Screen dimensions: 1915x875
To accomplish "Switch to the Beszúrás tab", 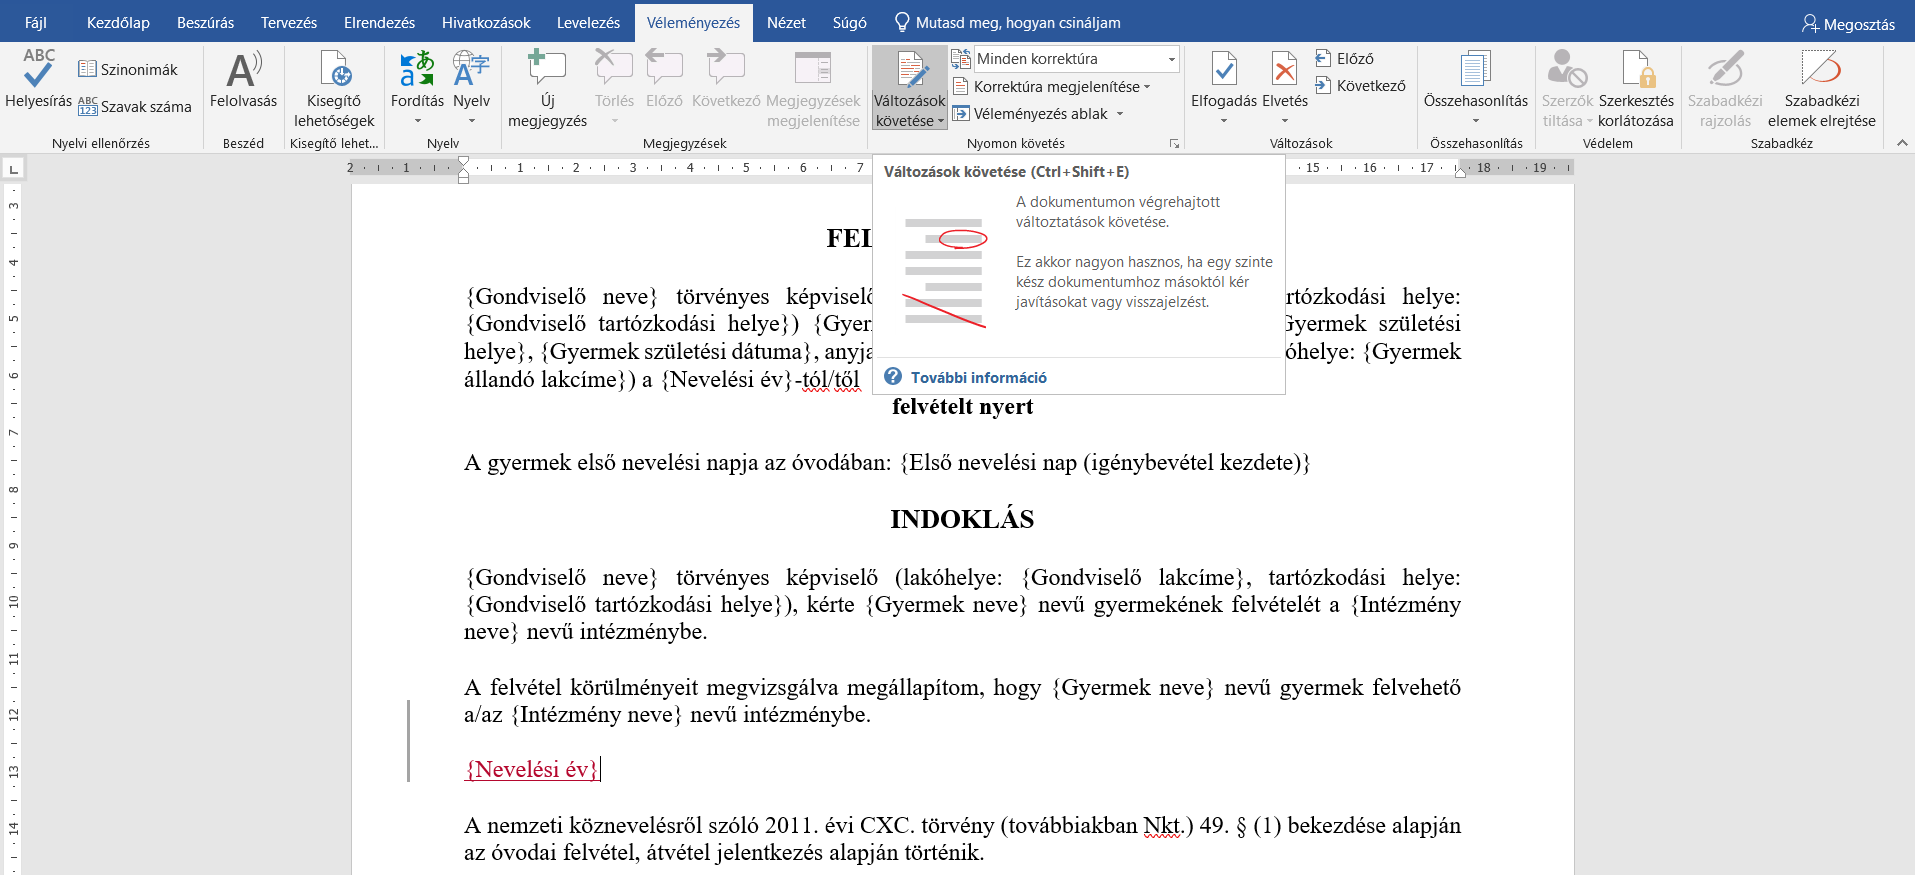I will point(205,22).
